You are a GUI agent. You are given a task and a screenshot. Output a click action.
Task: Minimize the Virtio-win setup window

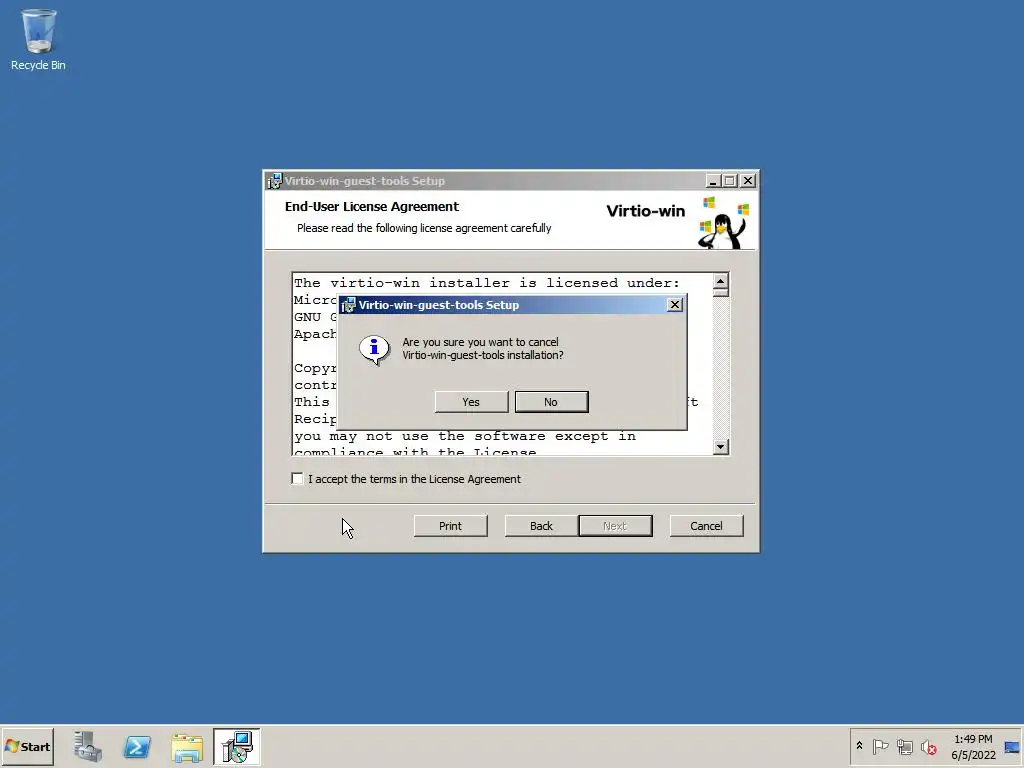[x=713, y=181]
